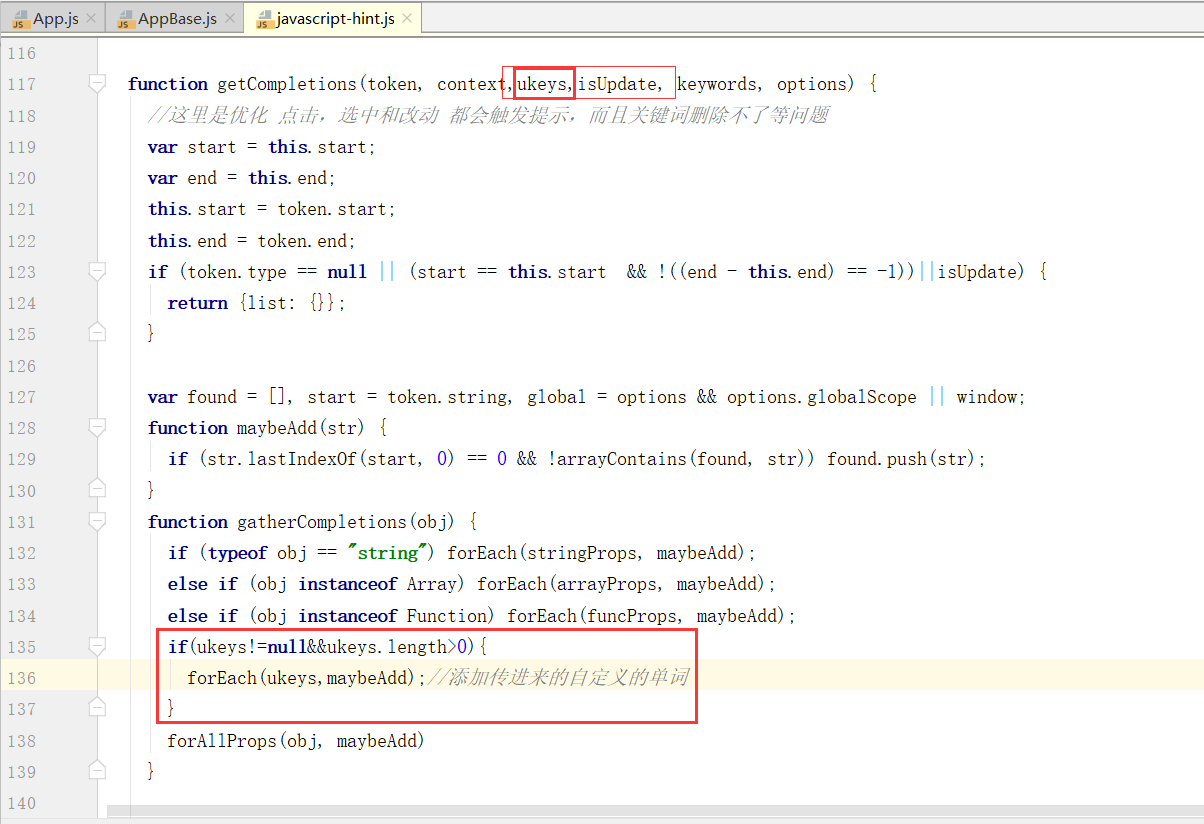Close the App.js tab
Screen dimensions: 1204x824
pyautogui.click(x=91, y=19)
